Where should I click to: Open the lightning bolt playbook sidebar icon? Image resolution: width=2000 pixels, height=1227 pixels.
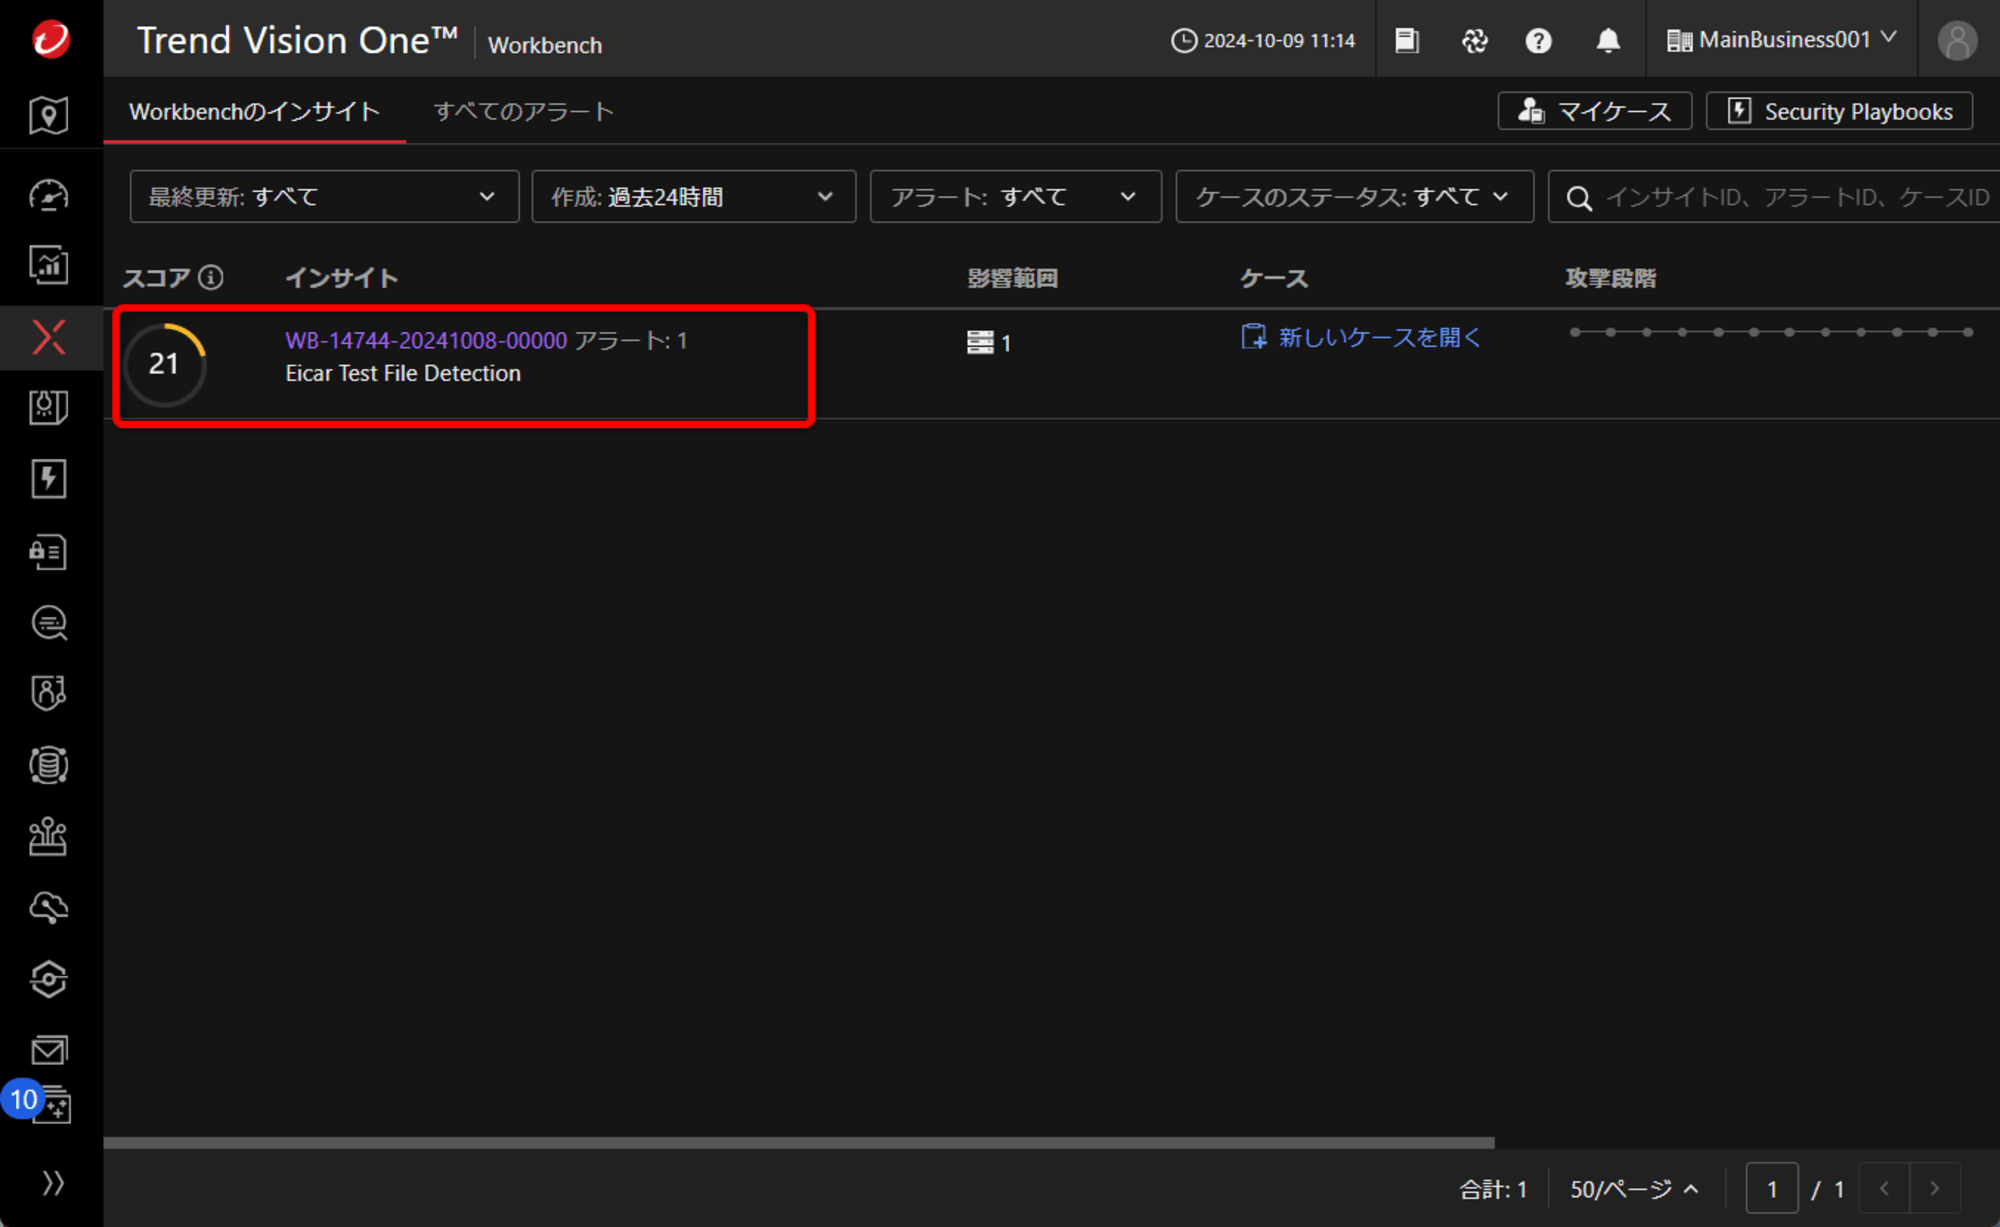pyautogui.click(x=49, y=479)
